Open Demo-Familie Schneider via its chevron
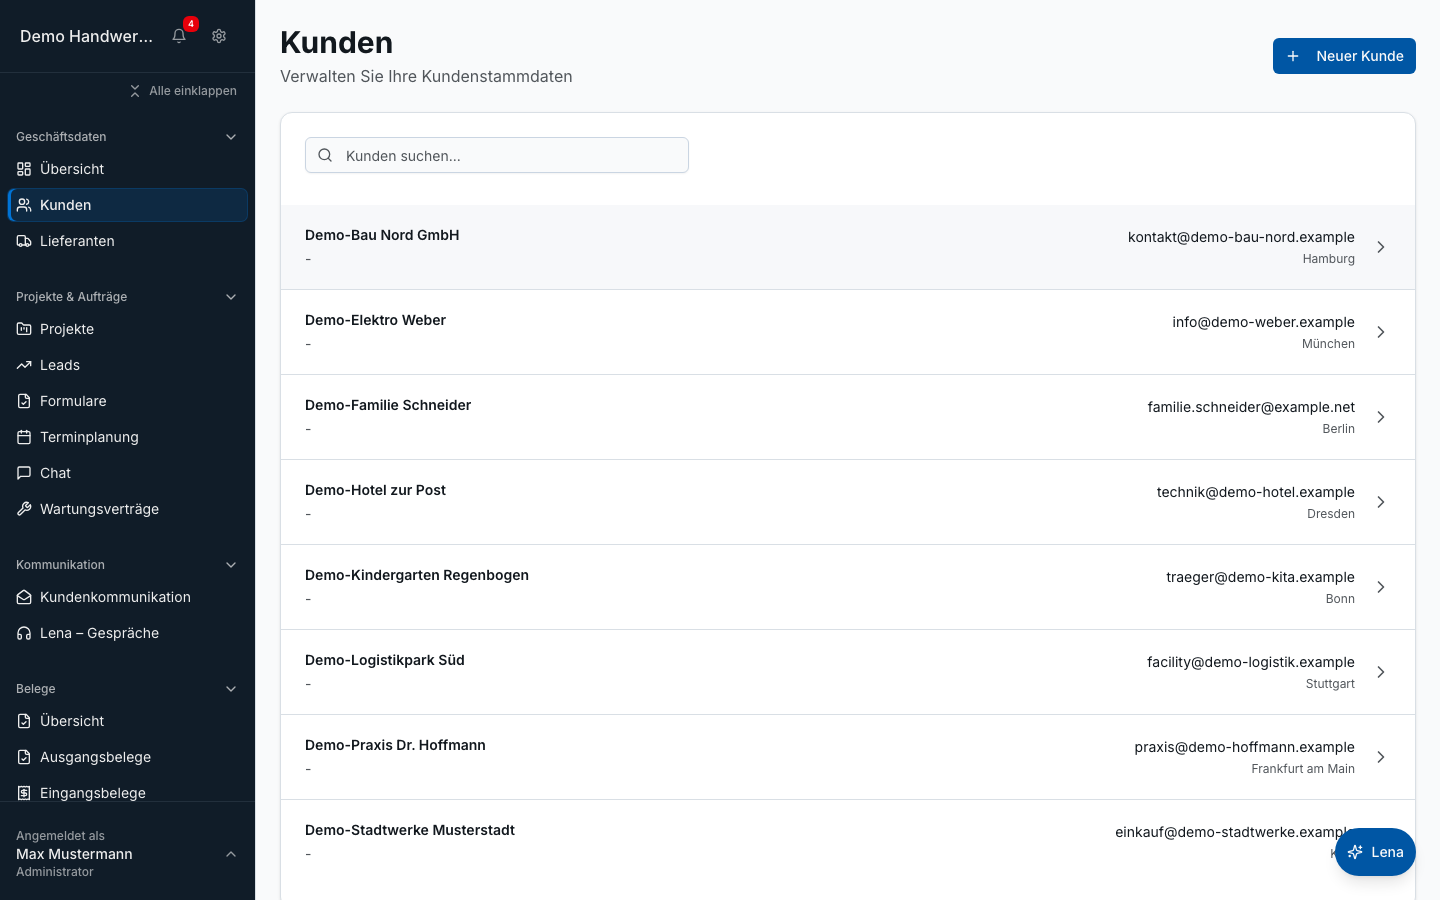1440x900 pixels. click(1380, 417)
